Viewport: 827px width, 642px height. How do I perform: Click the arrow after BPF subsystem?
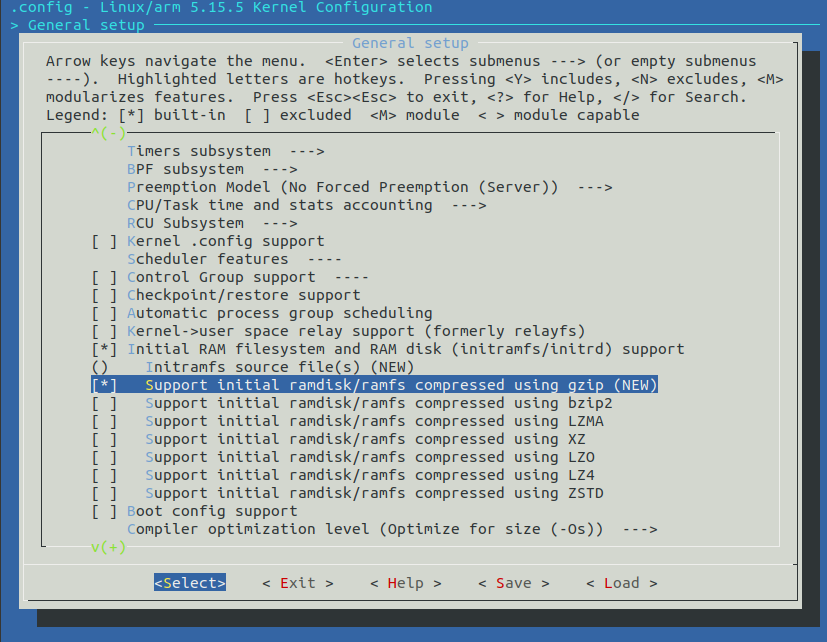click(x=280, y=169)
